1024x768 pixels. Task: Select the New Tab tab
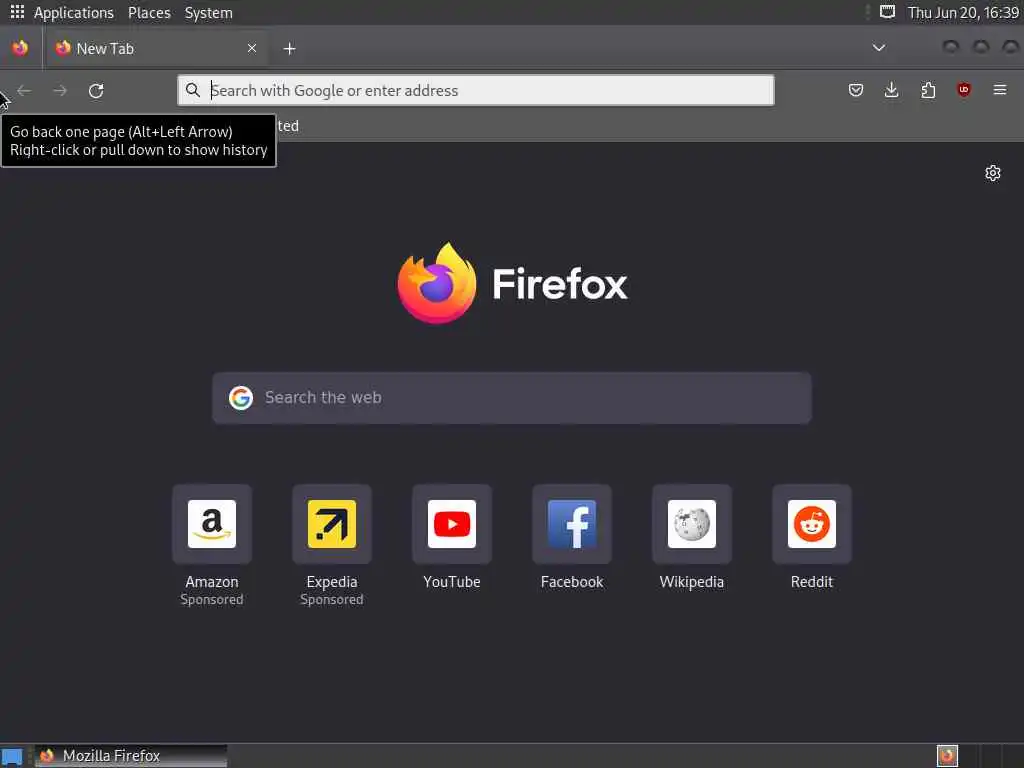(155, 48)
